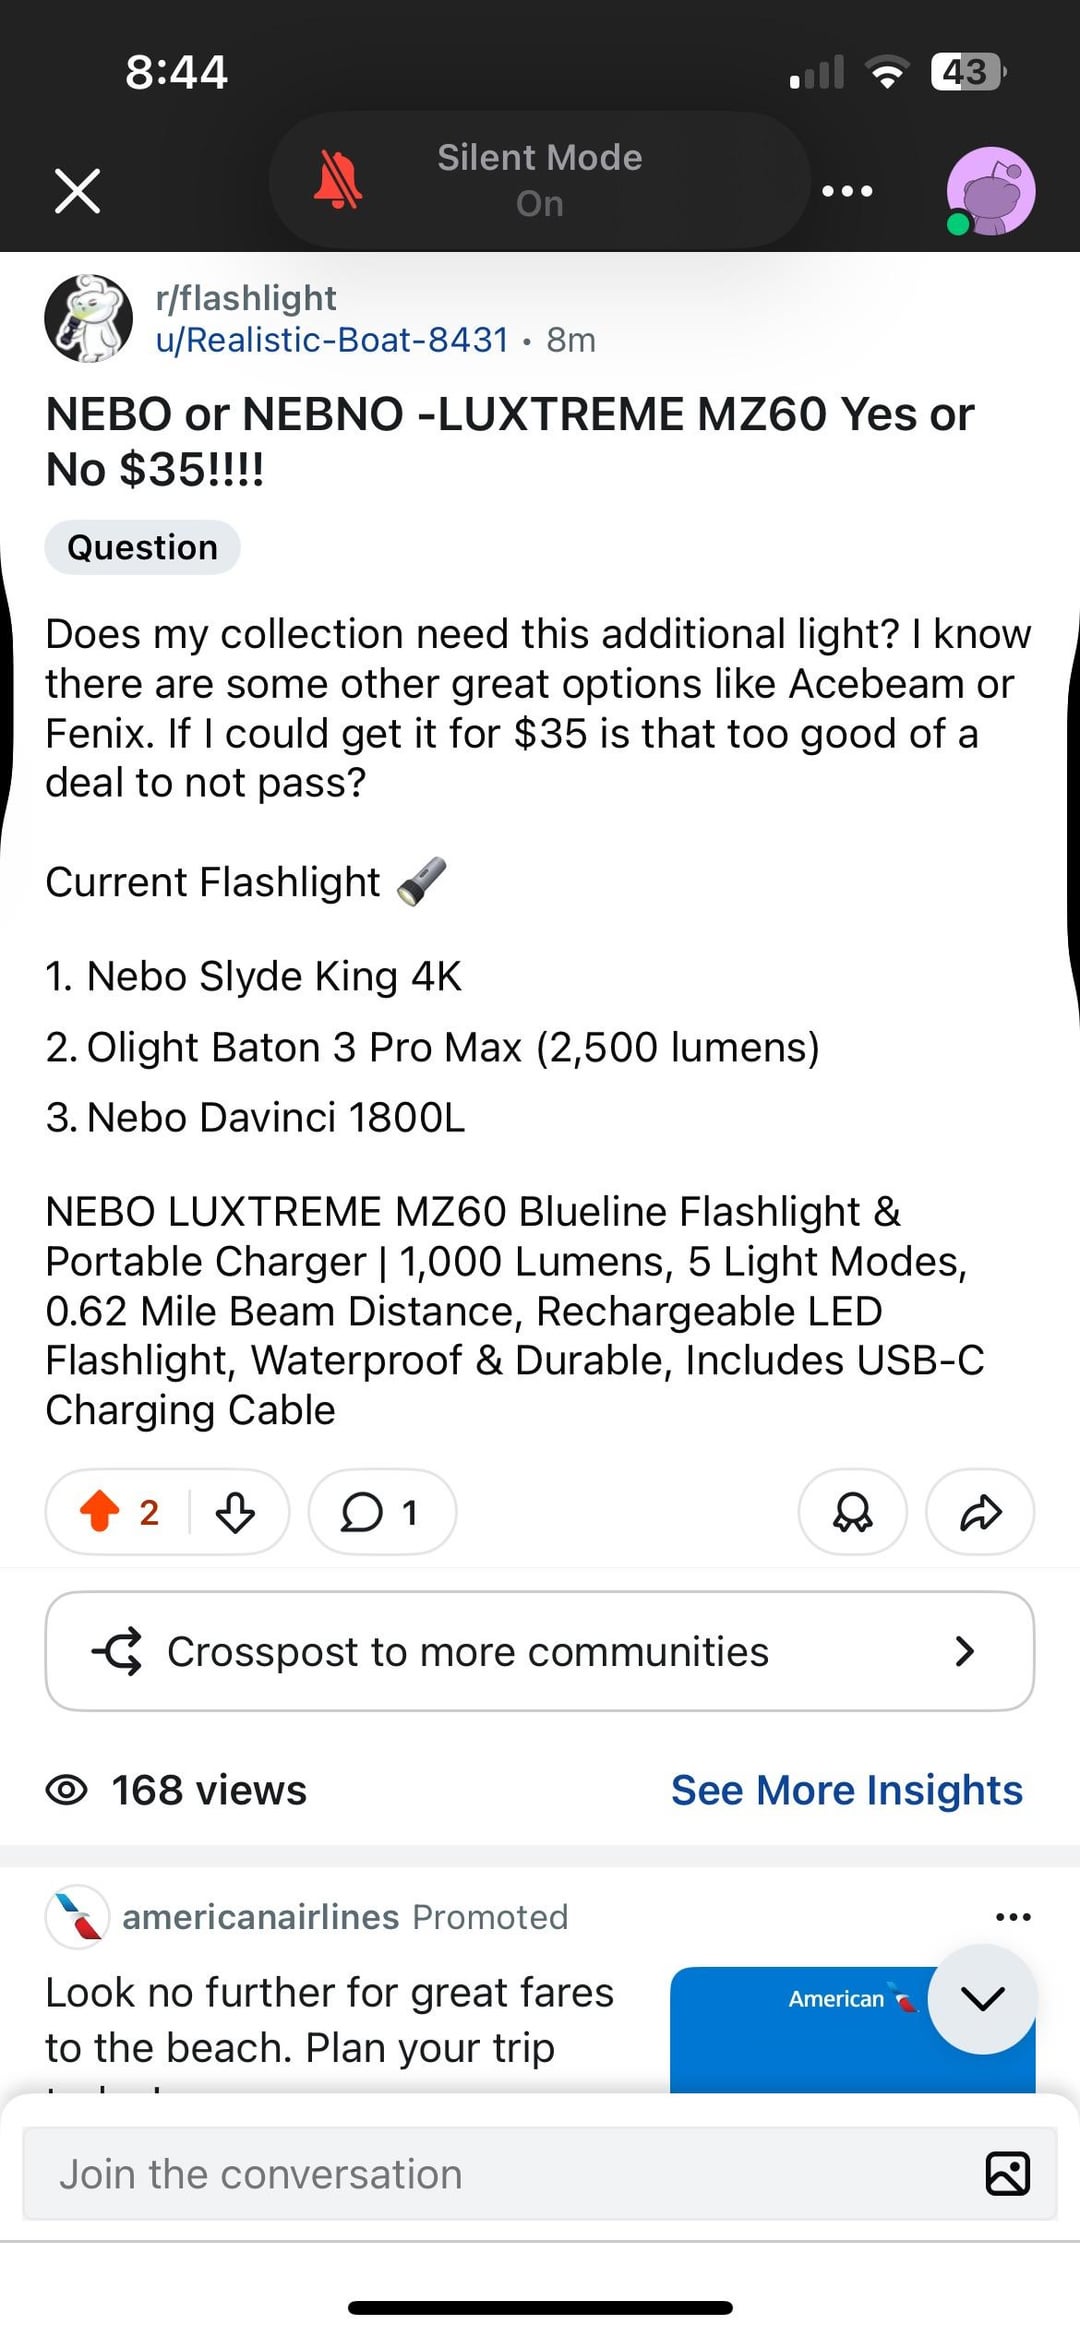This screenshot has height=2337, width=1080.
Task: Focus the Join the conversation field
Action: click(500, 2174)
